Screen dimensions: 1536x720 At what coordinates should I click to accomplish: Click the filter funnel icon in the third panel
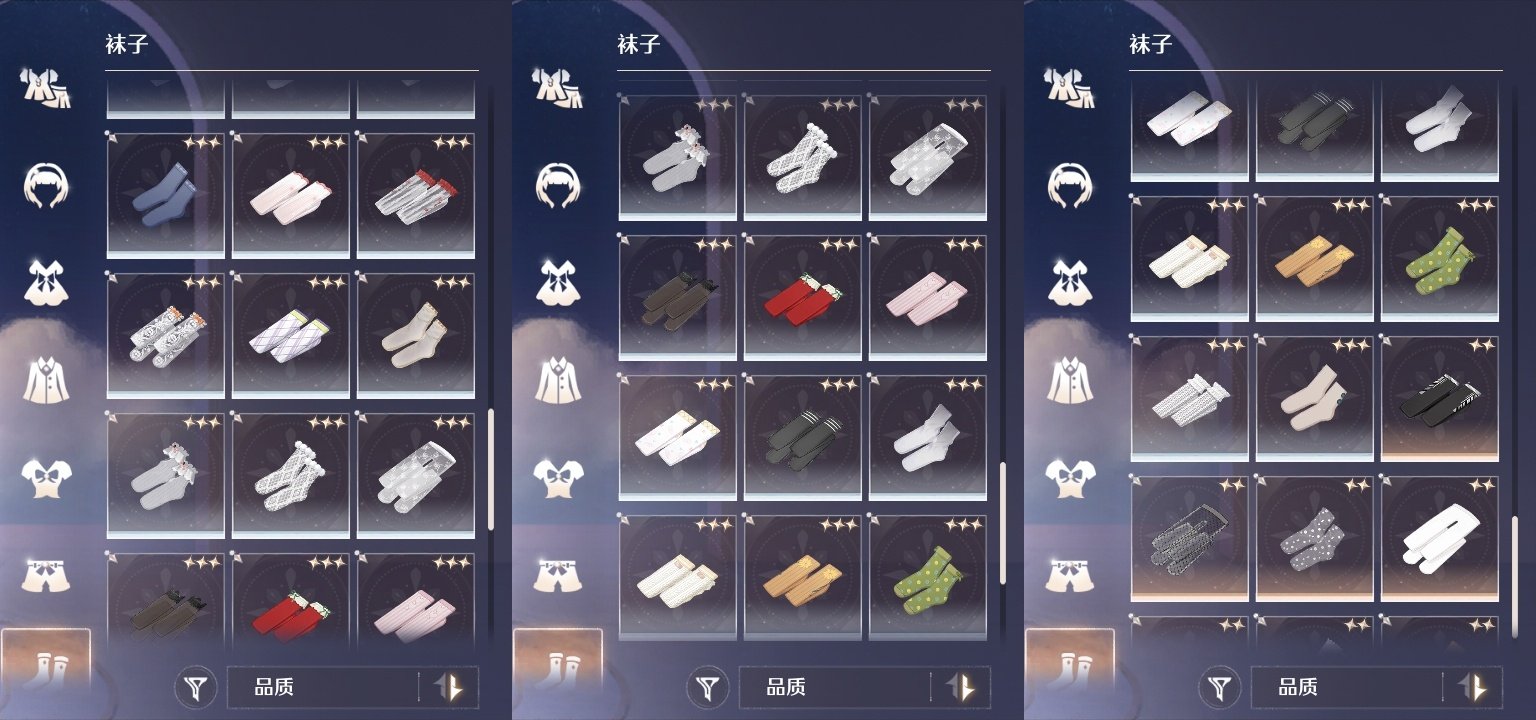click(x=1222, y=688)
